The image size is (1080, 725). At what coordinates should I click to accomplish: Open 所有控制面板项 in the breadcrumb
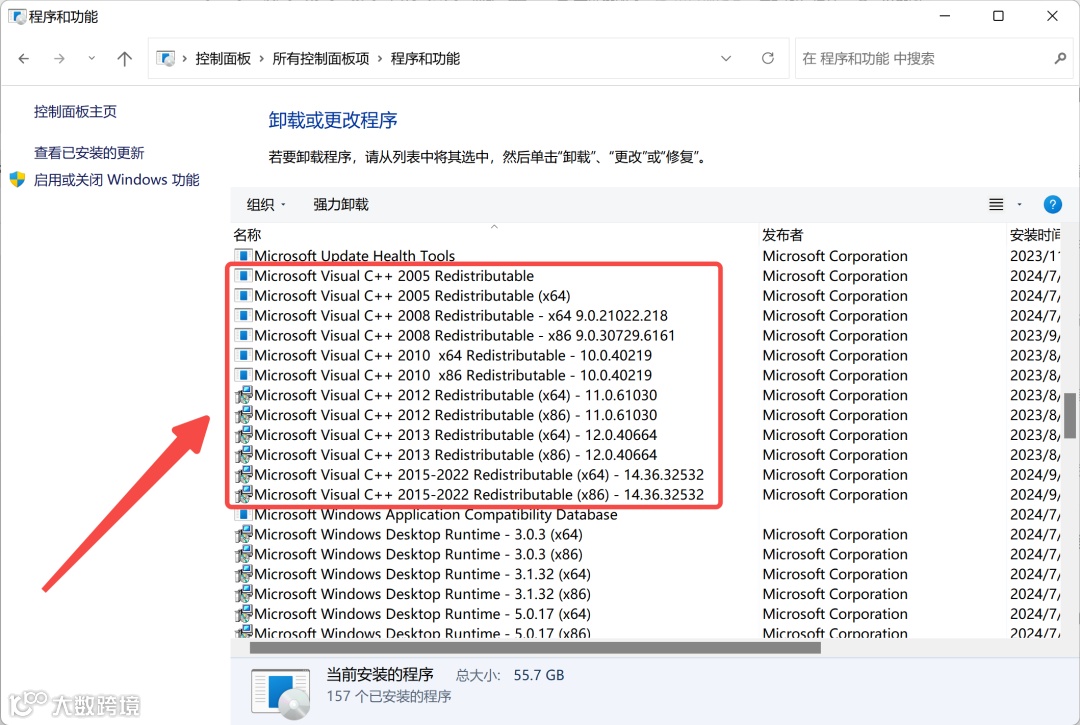pos(321,59)
